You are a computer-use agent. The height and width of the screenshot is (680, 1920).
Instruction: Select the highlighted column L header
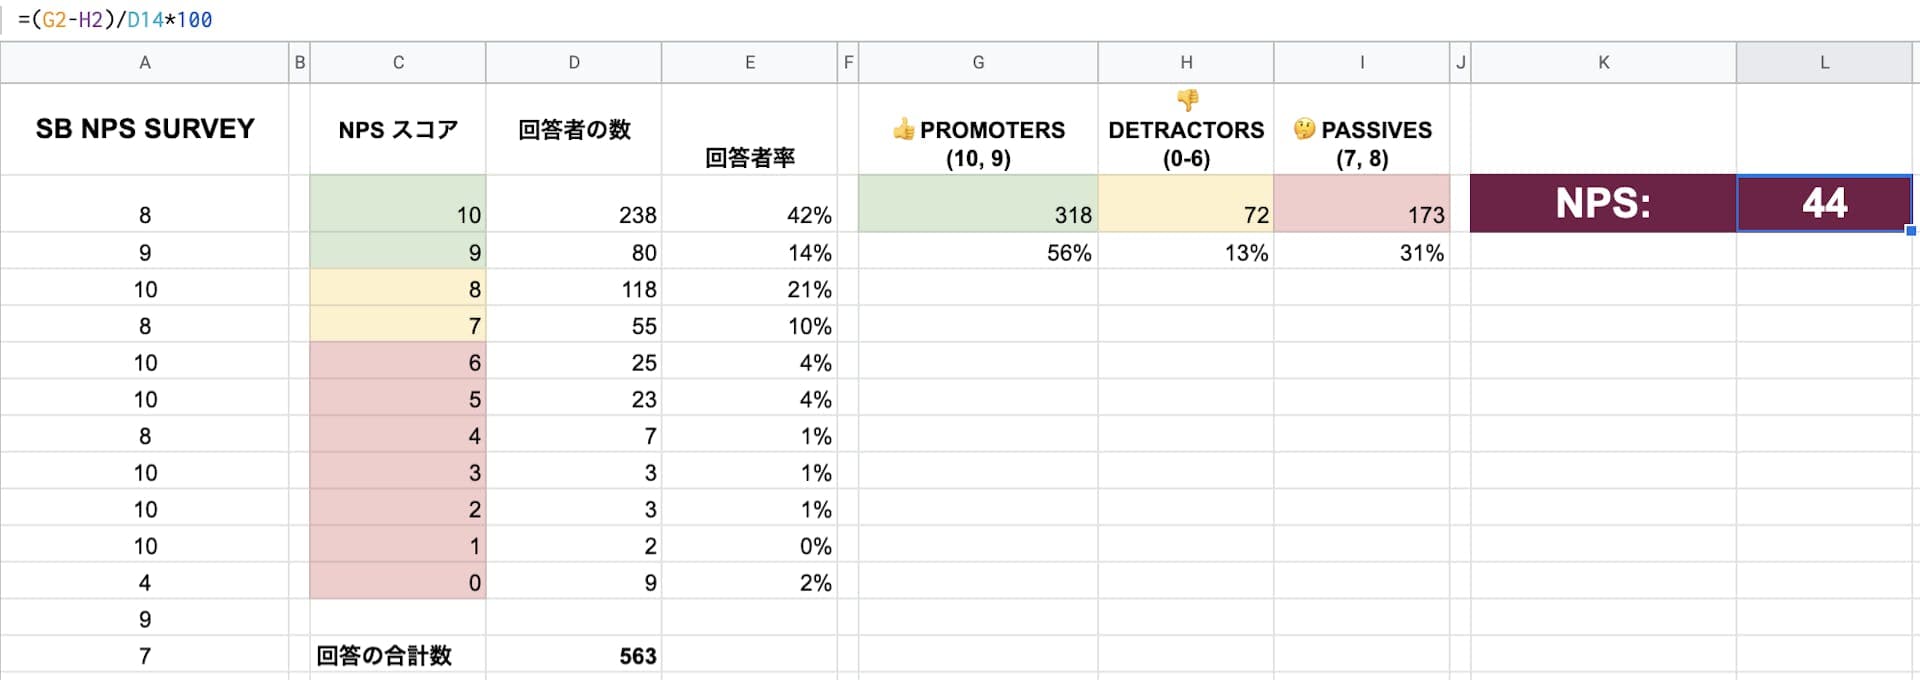[x=1824, y=63]
